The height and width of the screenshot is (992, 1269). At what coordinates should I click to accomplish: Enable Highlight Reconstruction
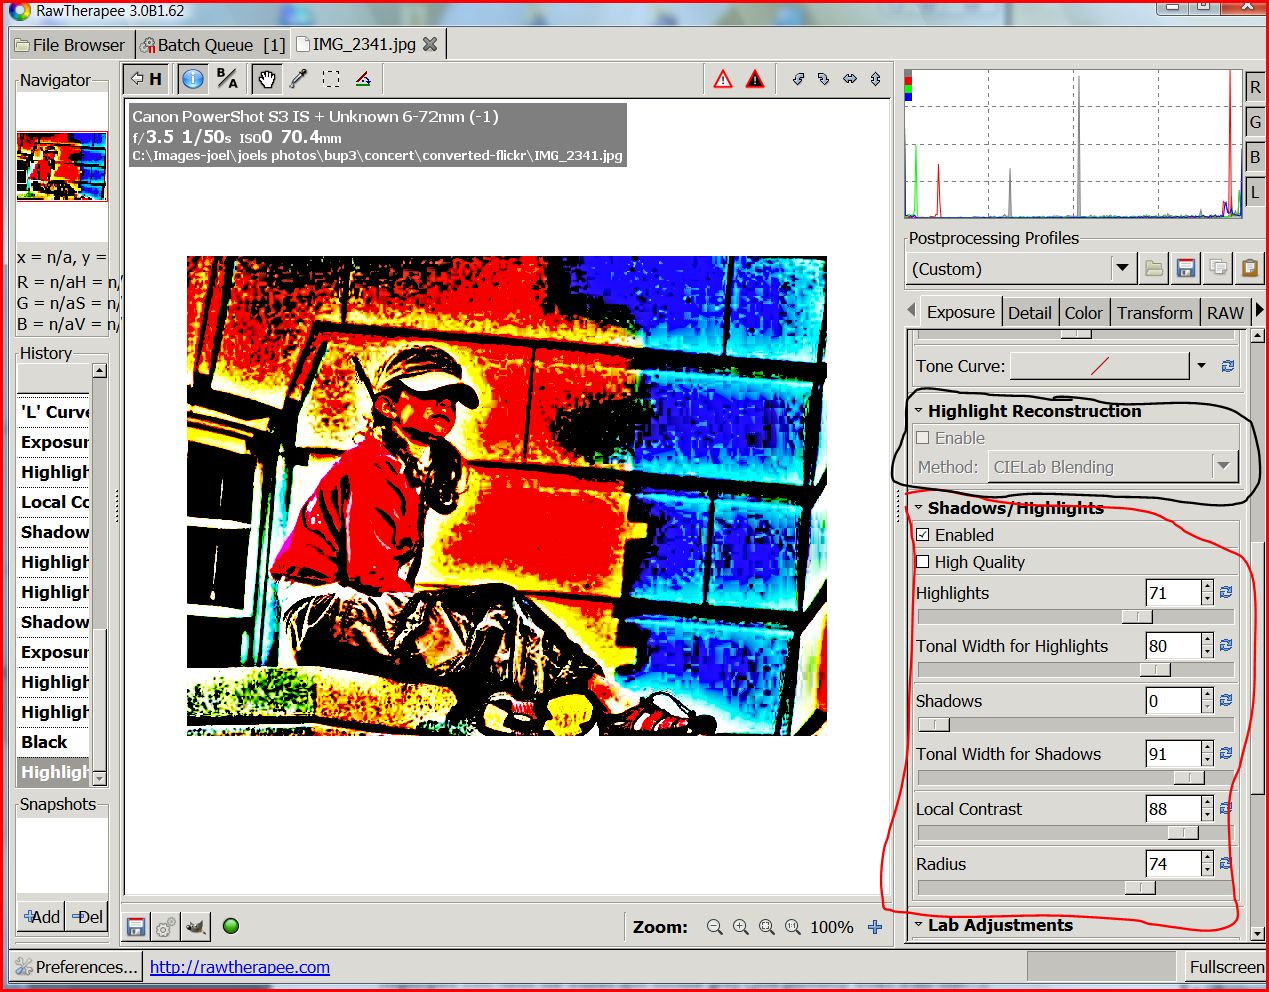point(922,437)
